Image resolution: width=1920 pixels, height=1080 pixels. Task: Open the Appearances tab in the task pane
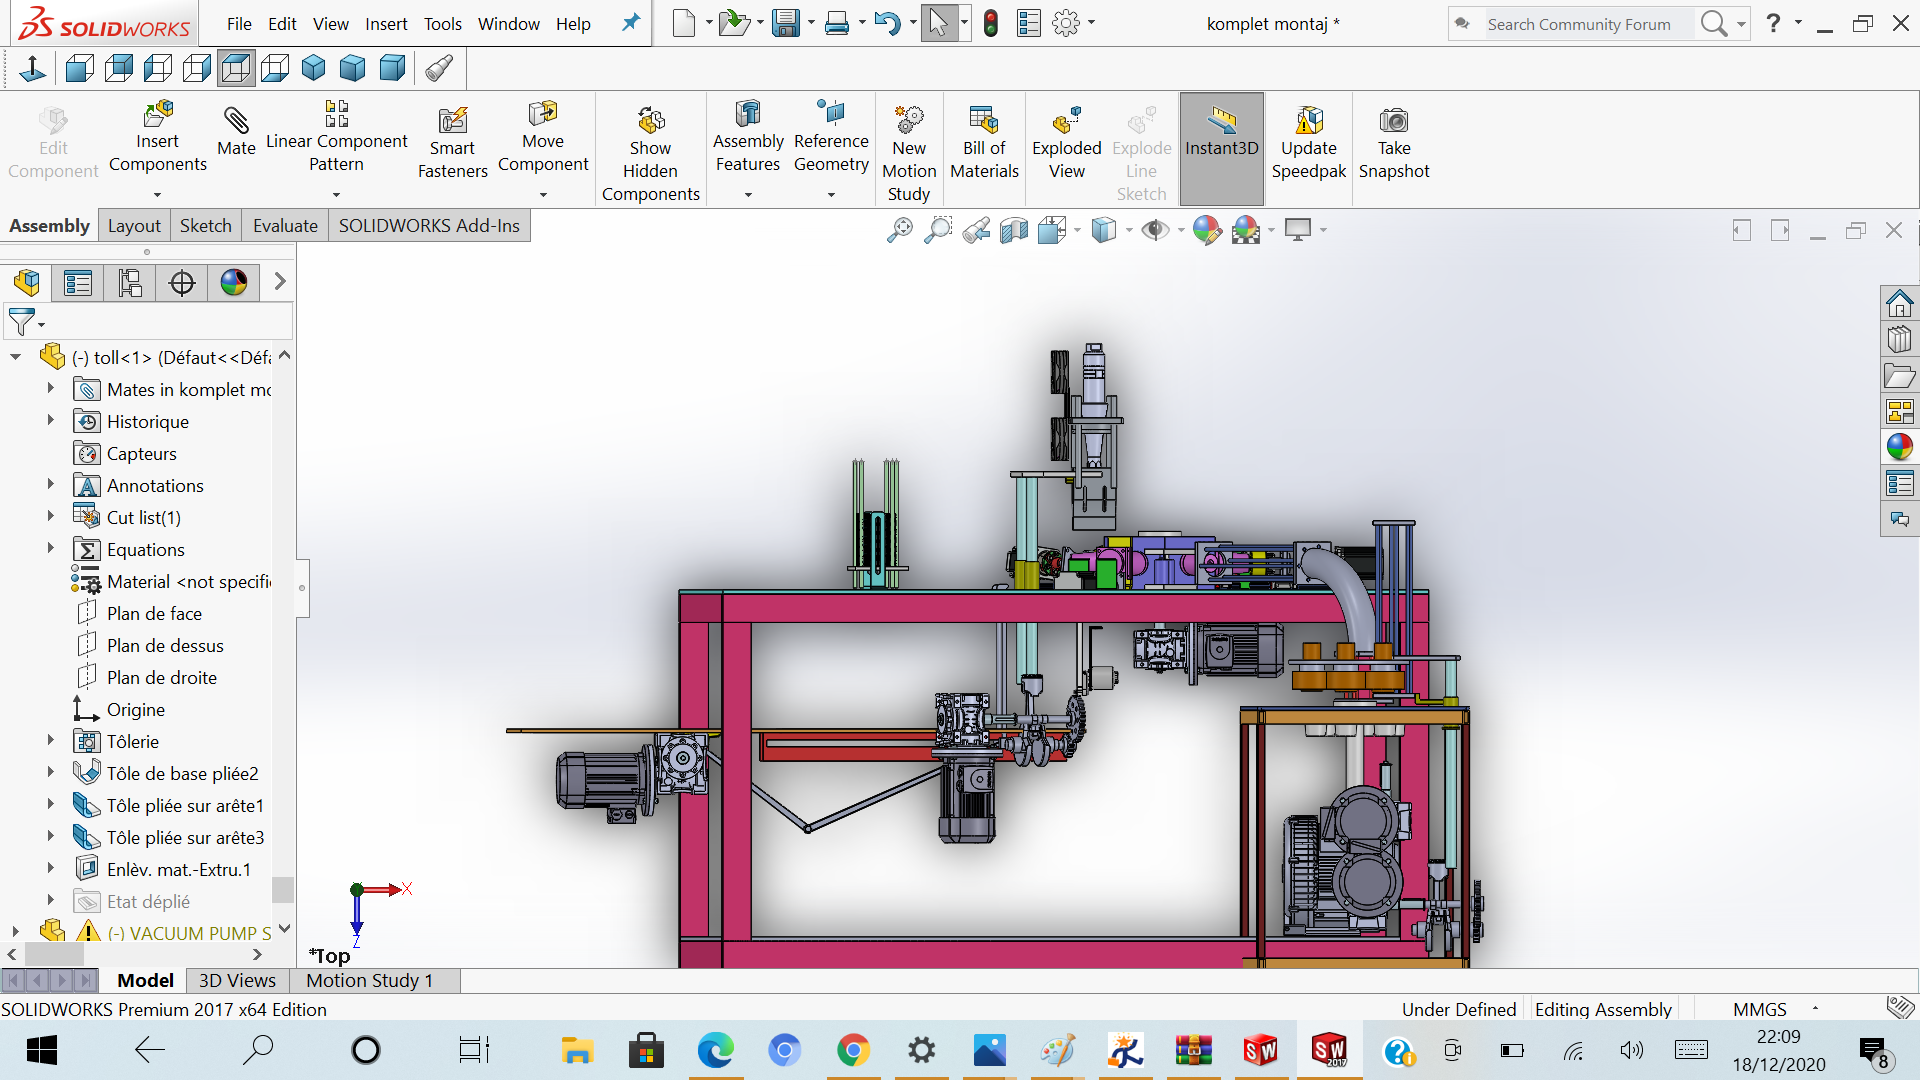pyautogui.click(x=1899, y=447)
